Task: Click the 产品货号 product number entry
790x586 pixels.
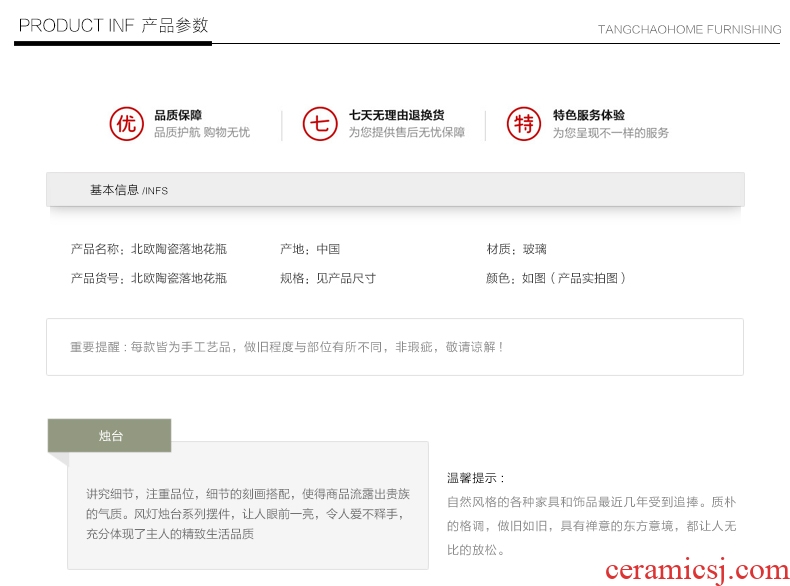Action: [x=149, y=278]
